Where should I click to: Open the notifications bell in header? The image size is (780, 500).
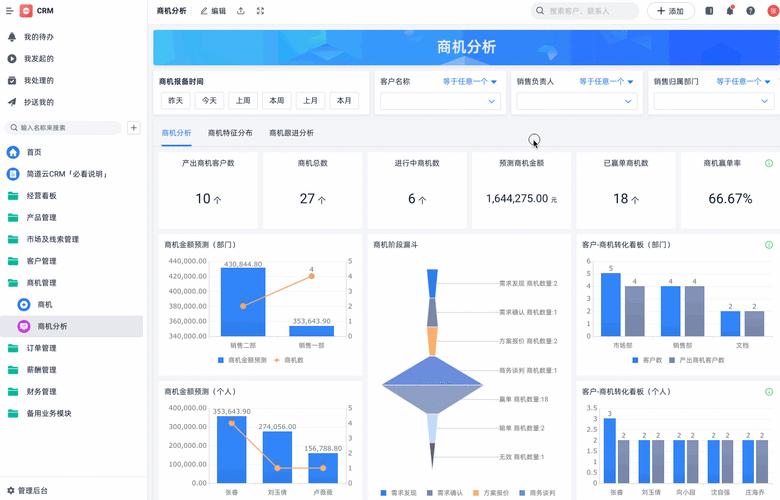click(x=730, y=11)
